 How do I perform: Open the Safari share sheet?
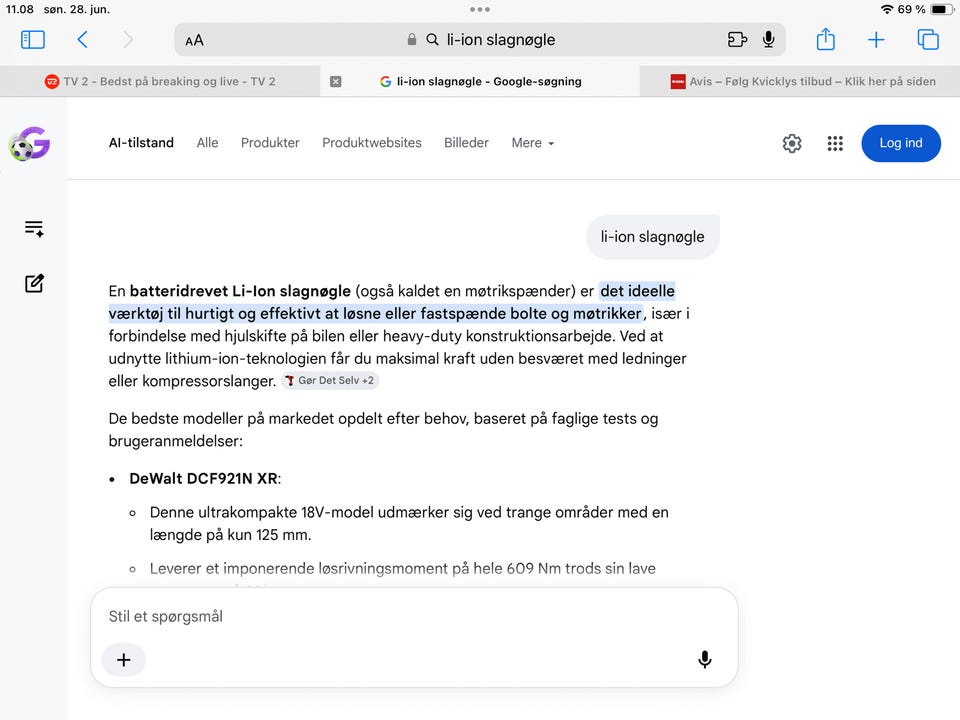point(825,39)
